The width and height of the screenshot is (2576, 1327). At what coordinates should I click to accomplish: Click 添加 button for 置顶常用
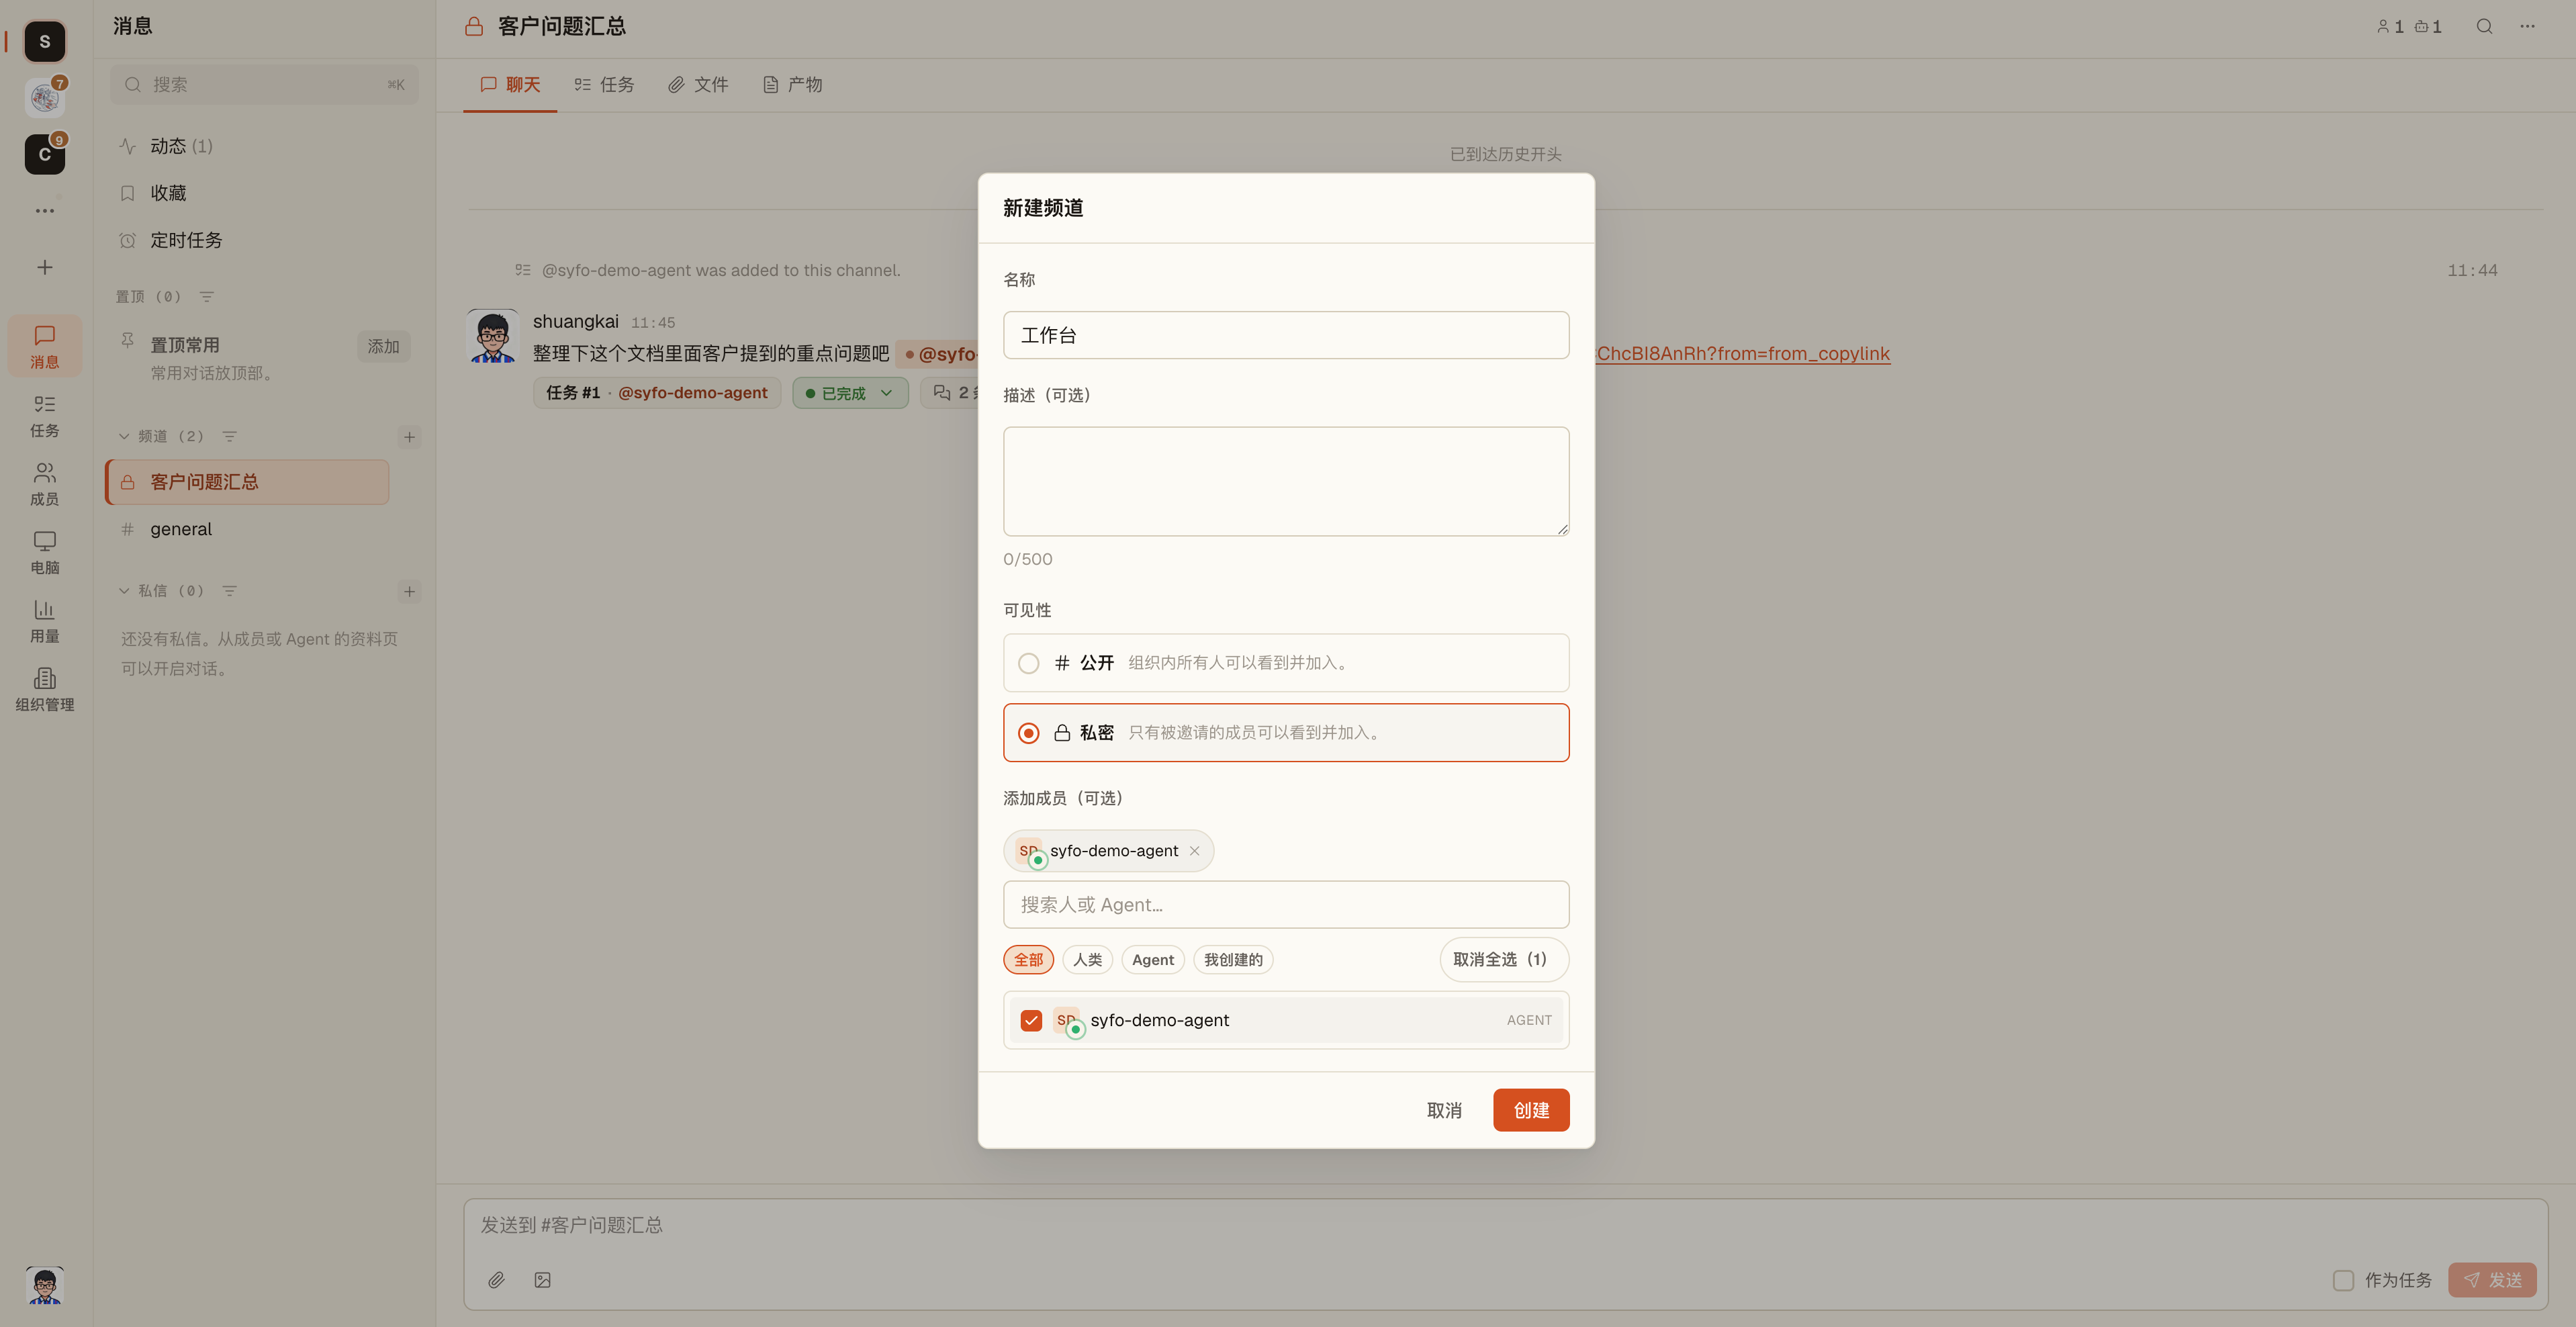coord(383,346)
